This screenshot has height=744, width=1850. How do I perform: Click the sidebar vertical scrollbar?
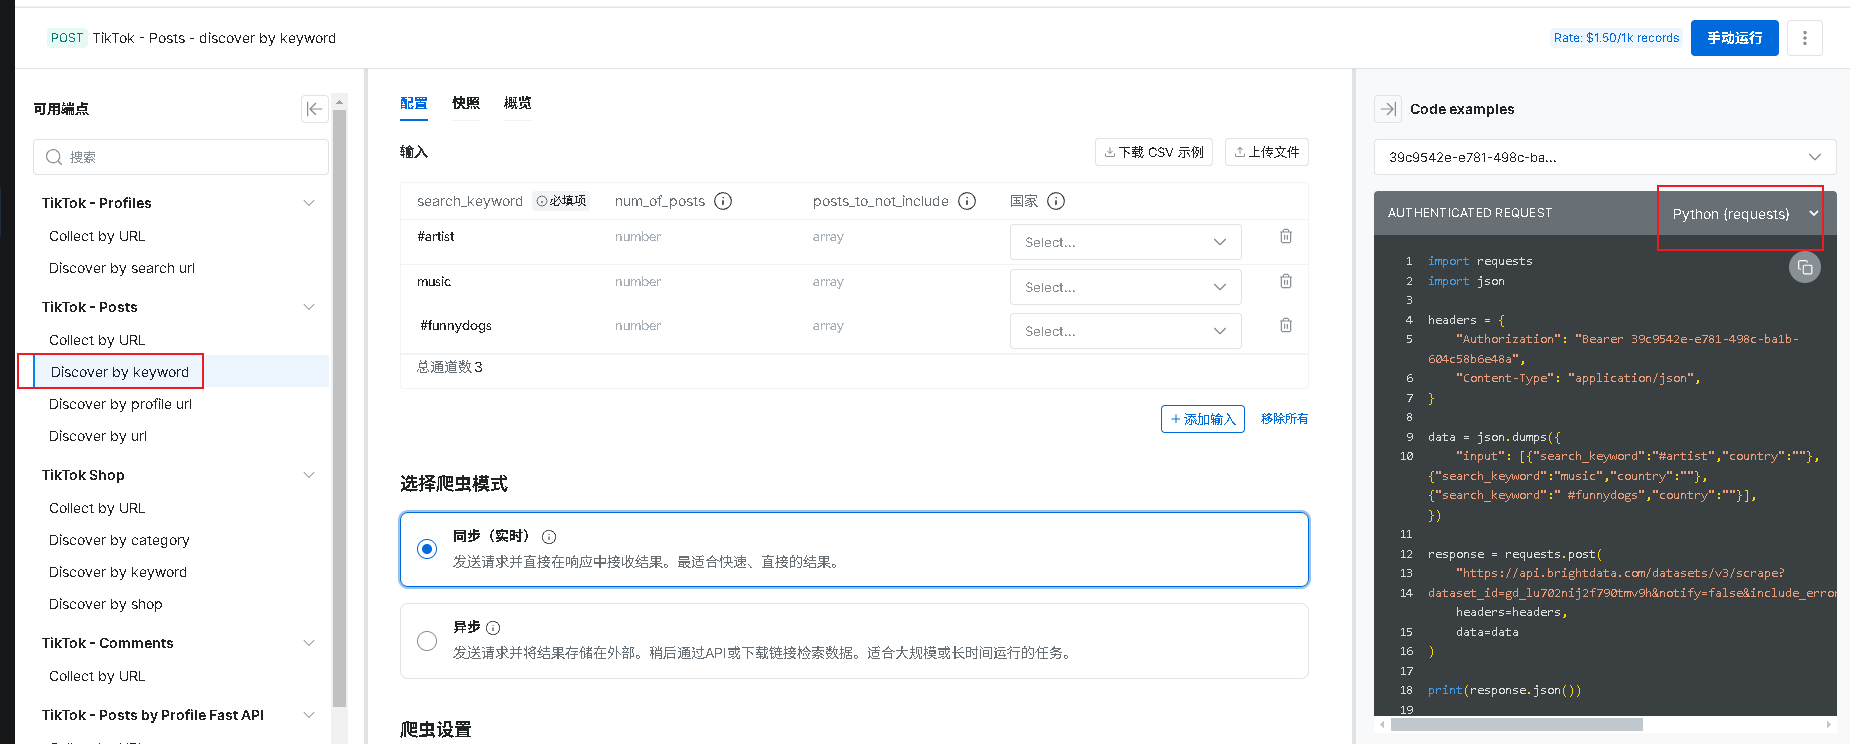[339, 408]
